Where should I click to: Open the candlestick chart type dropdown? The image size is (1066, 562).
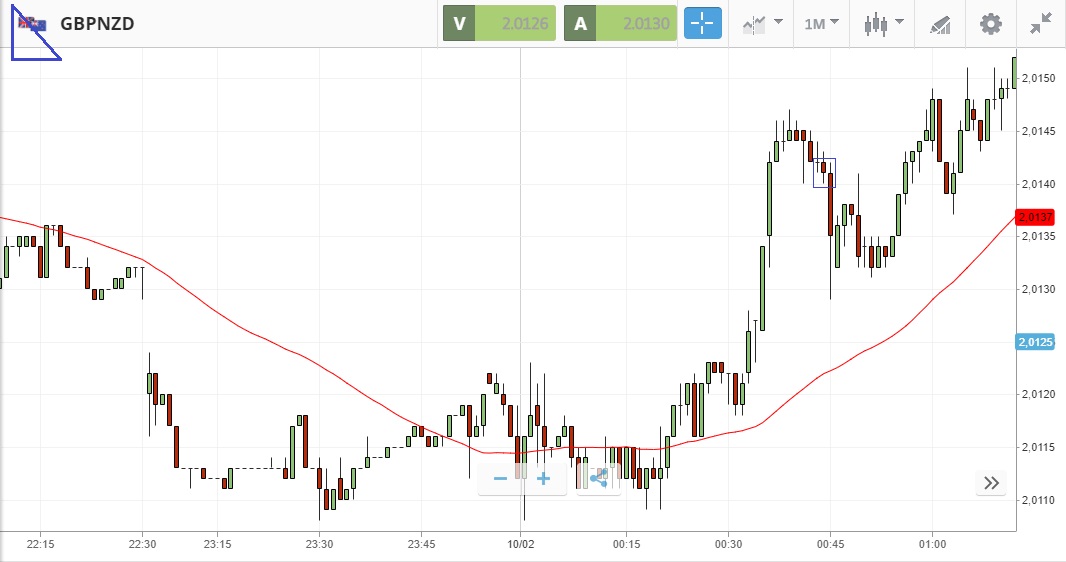[883, 24]
